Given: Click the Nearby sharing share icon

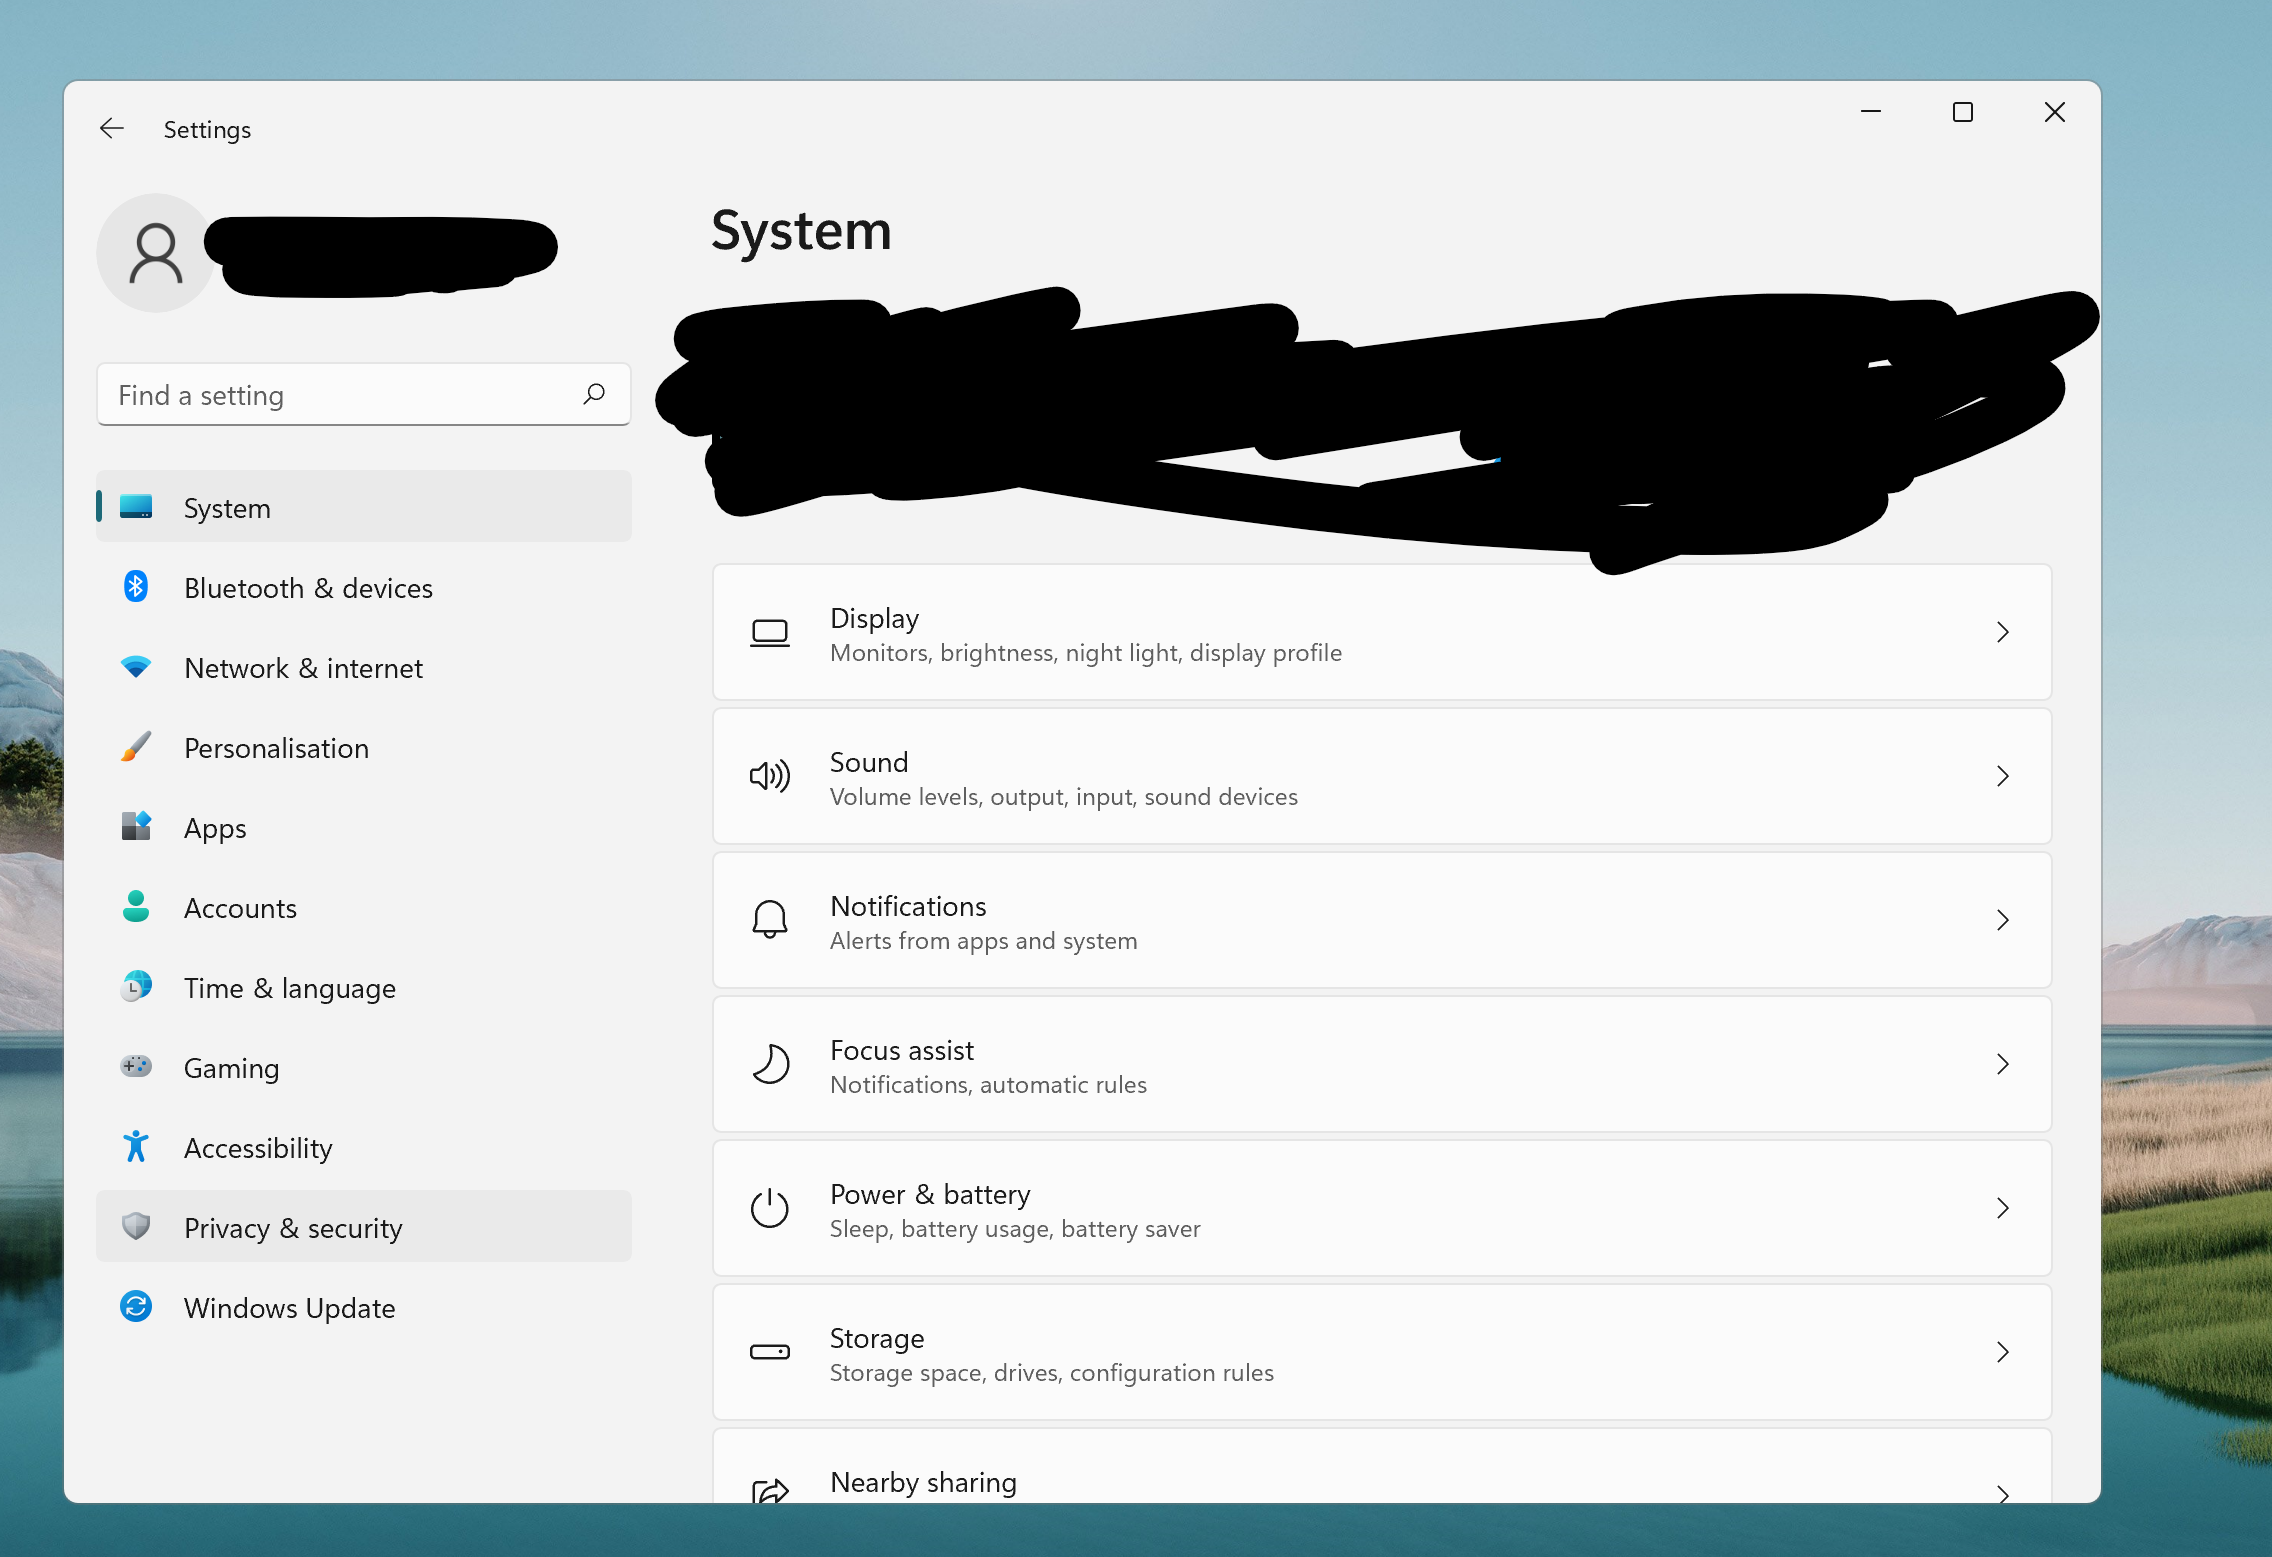Looking at the screenshot, I should (770, 1491).
